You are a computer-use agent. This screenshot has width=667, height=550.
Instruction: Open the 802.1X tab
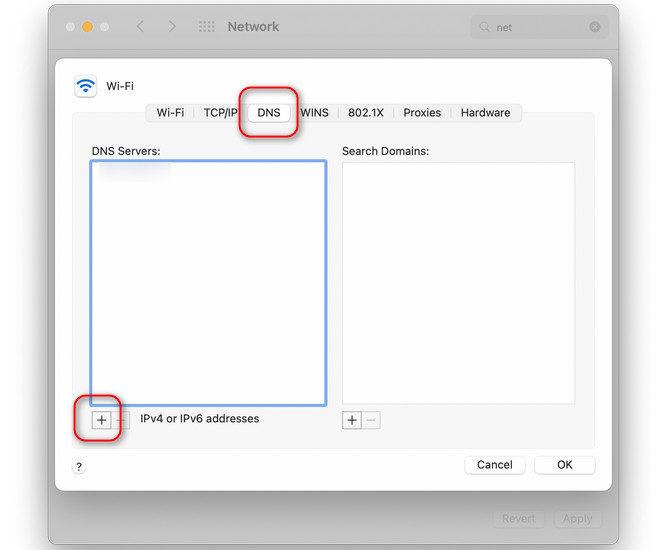click(x=365, y=113)
